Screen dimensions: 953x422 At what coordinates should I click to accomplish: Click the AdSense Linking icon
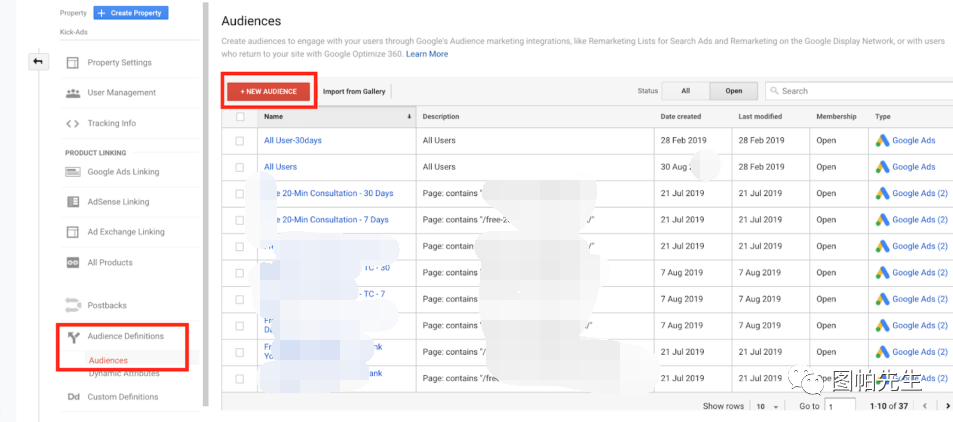(72, 202)
